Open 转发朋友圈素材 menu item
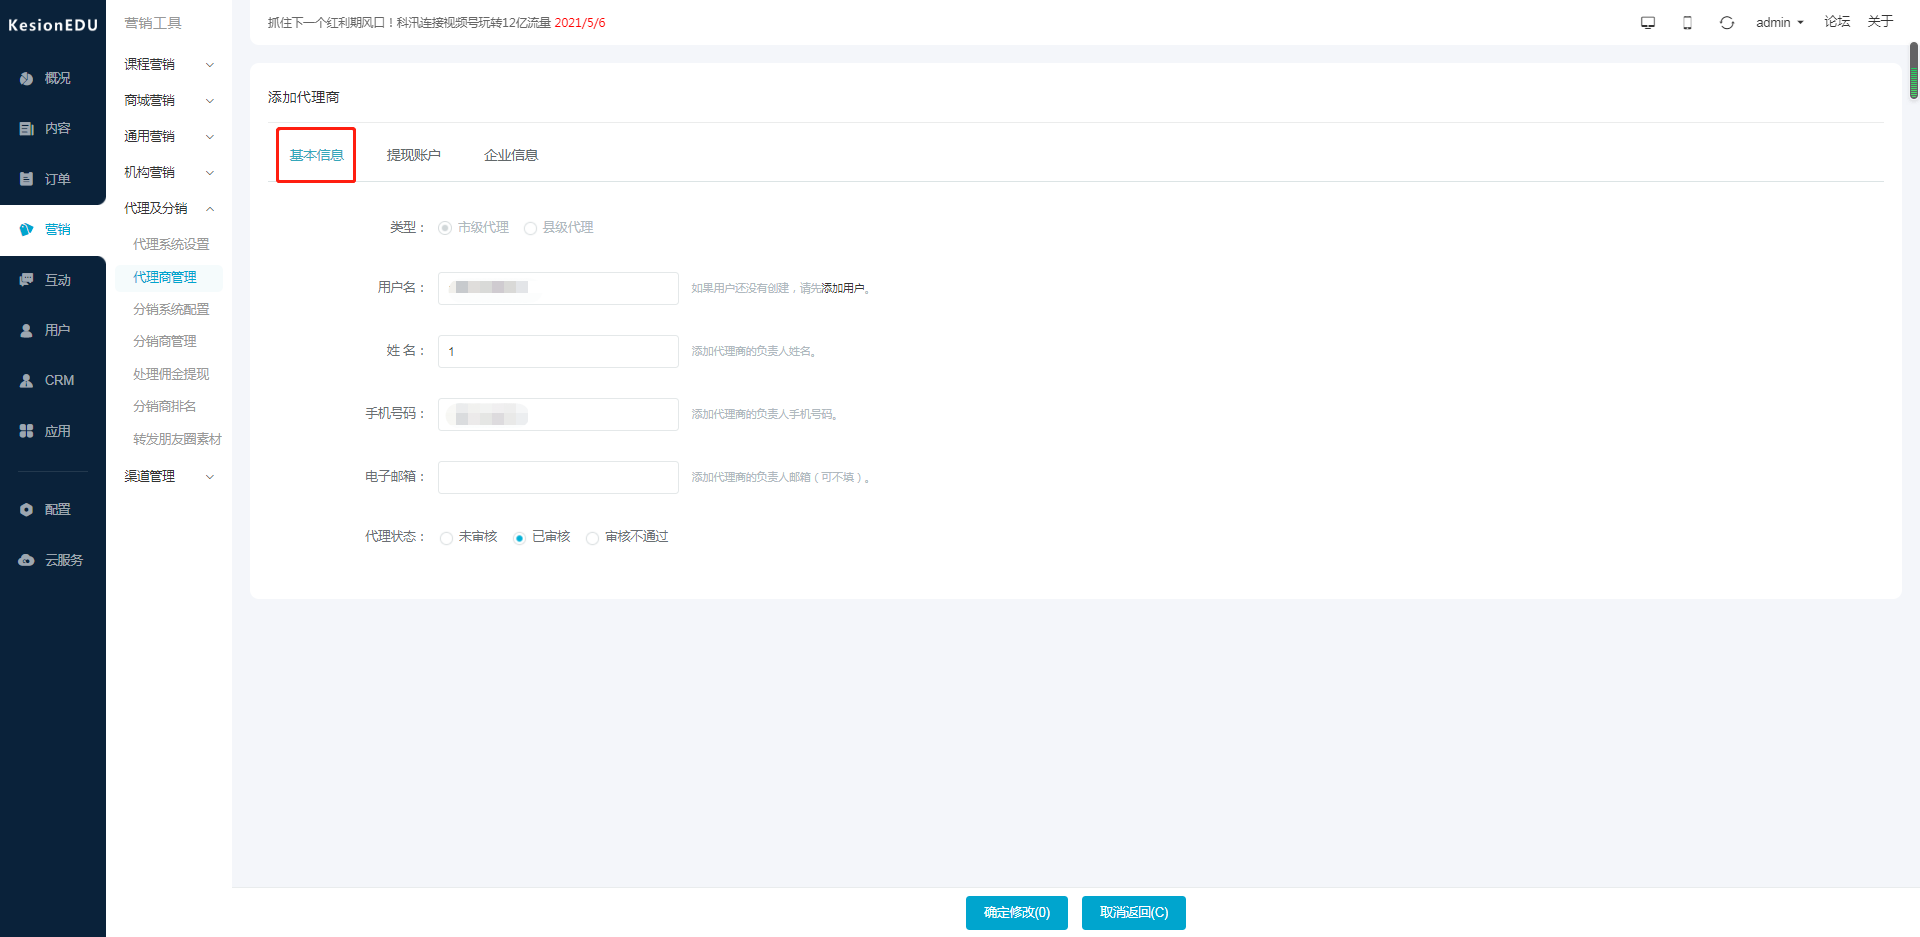The height and width of the screenshot is (937, 1920). pos(177,439)
